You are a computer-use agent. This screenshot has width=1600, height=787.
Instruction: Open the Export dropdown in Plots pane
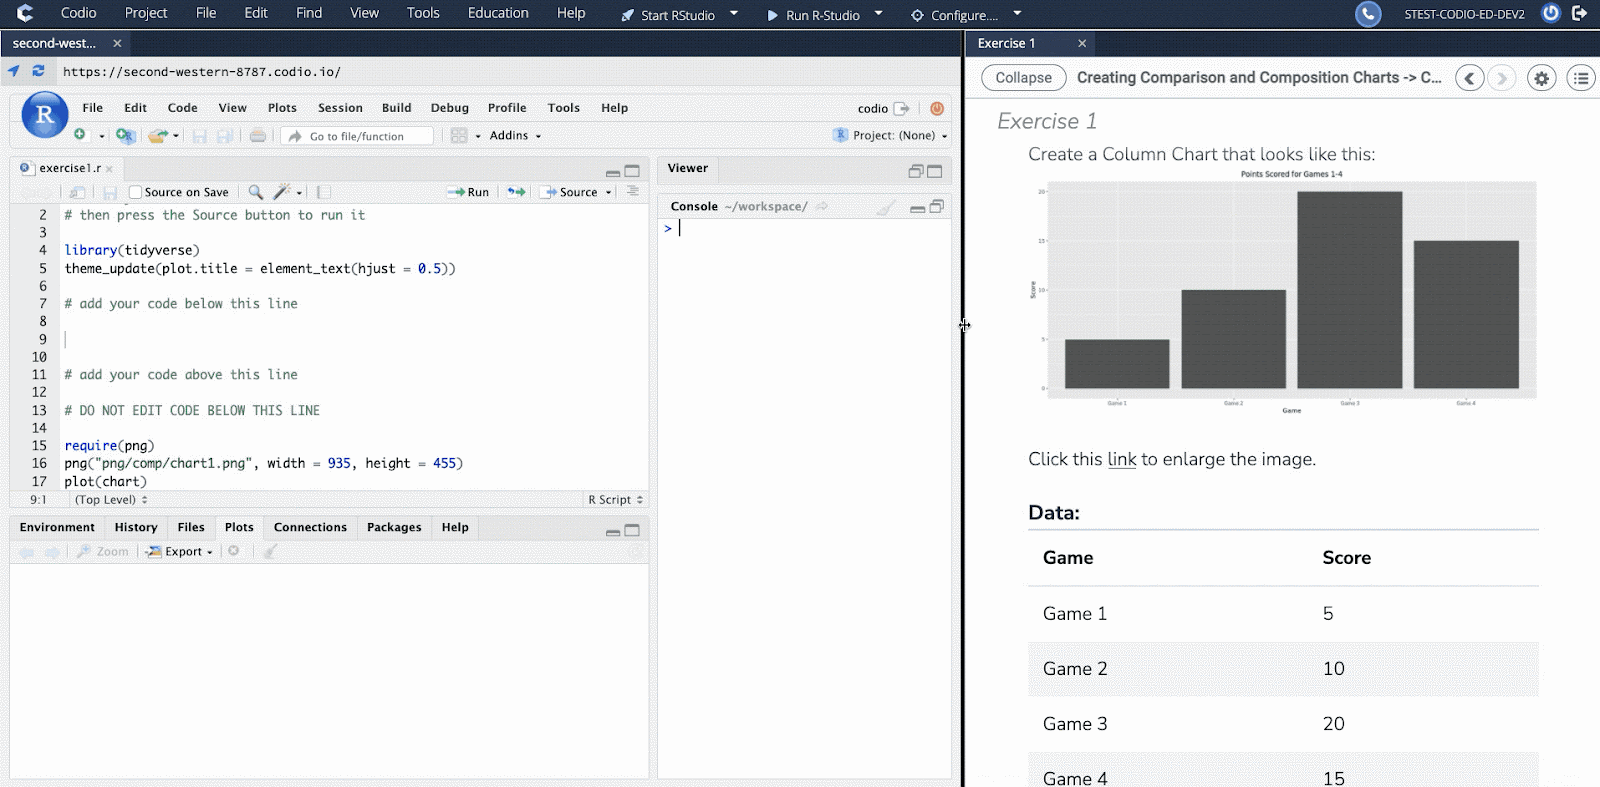tap(180, 551)
